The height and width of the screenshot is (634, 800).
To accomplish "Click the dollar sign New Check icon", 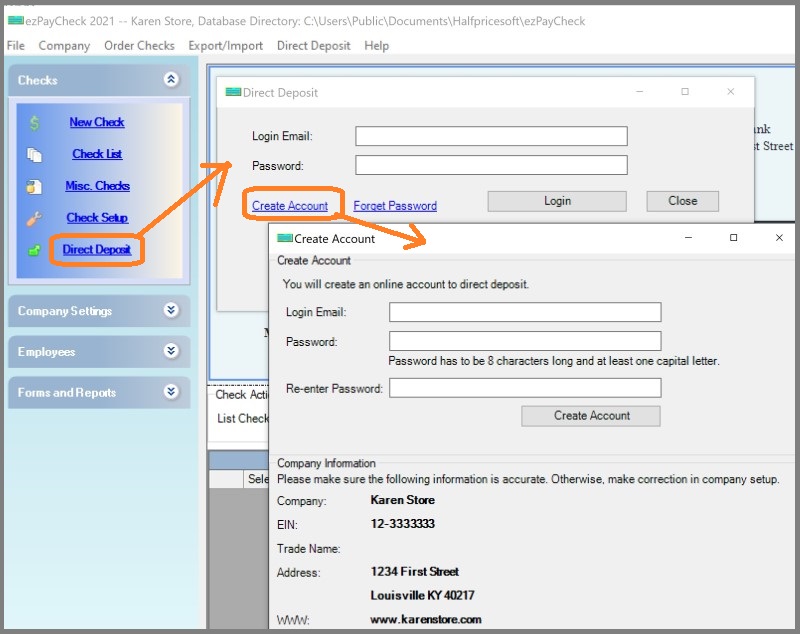I will 35,123.
